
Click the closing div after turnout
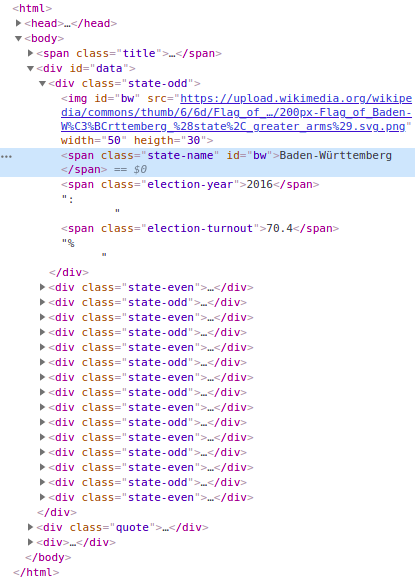pyautogui.click(x=69, y=272)
